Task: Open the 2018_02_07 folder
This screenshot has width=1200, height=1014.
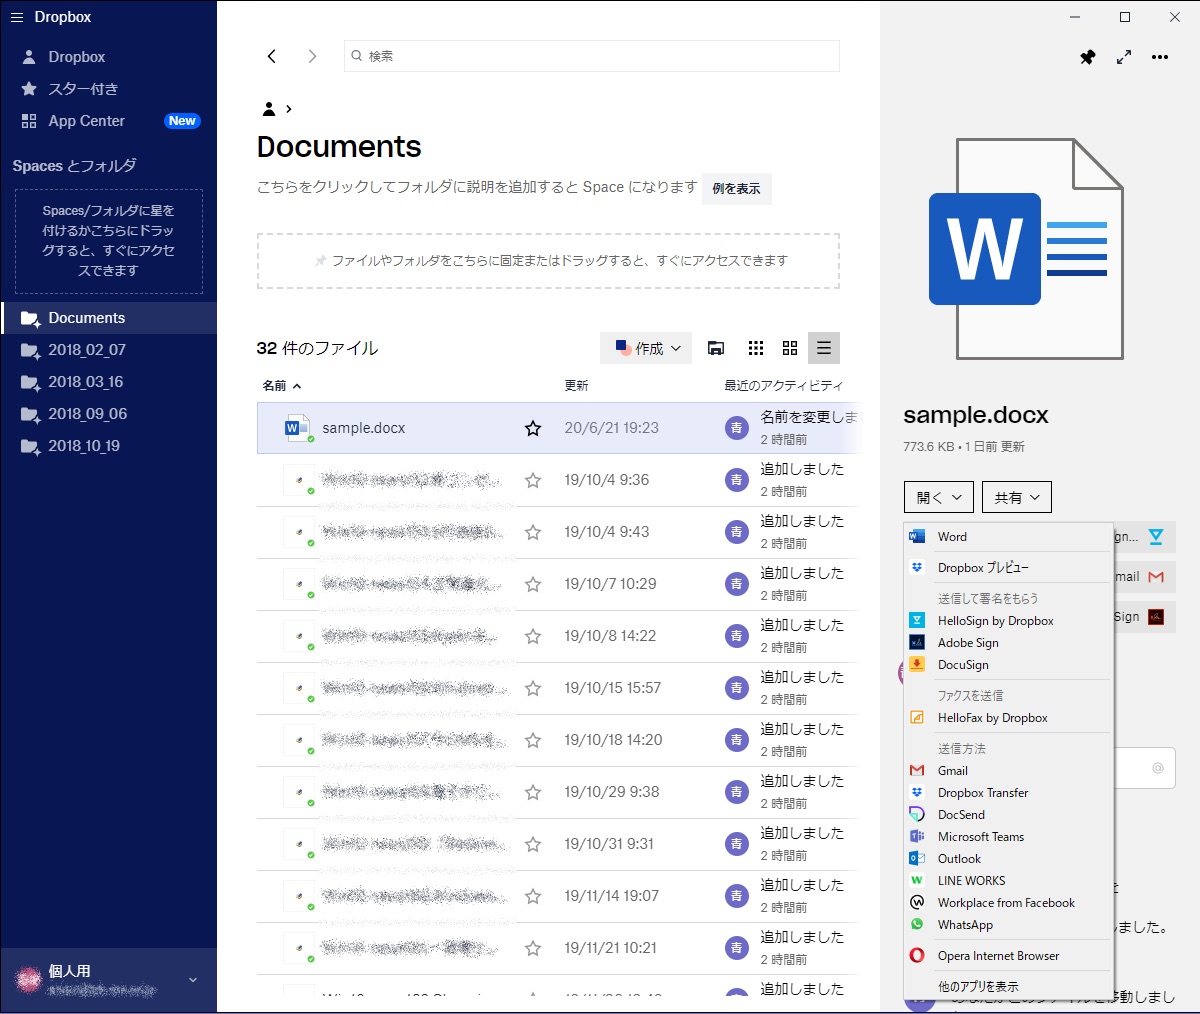Action: click(108, 350)
